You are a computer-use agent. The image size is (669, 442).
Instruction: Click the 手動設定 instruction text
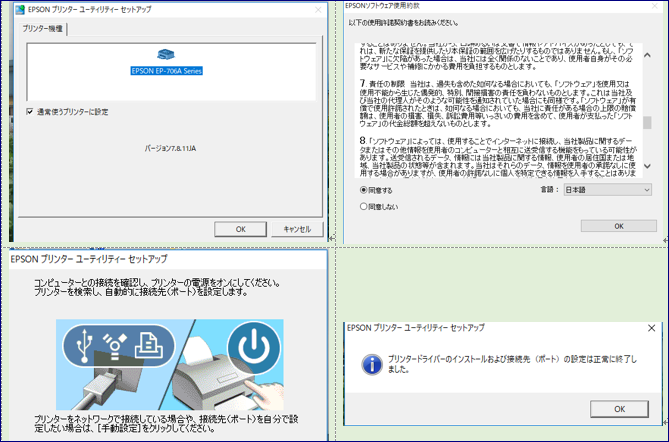(166, 423)
